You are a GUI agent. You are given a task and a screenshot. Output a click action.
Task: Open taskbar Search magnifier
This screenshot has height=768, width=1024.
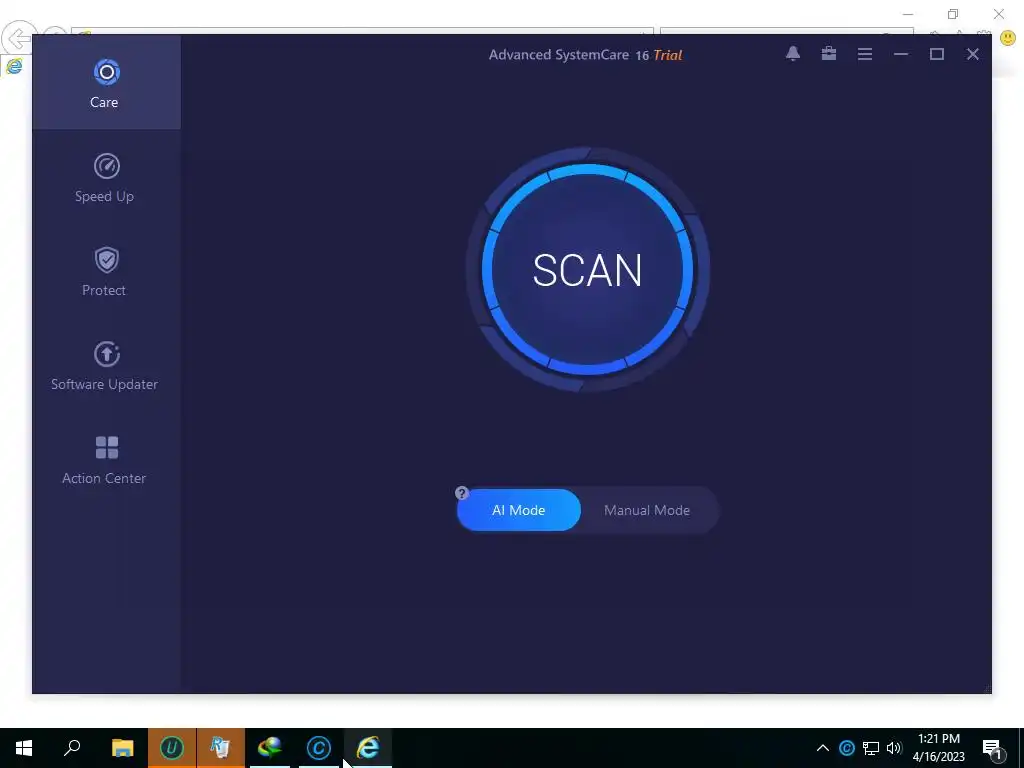click(x=72, y=748)
